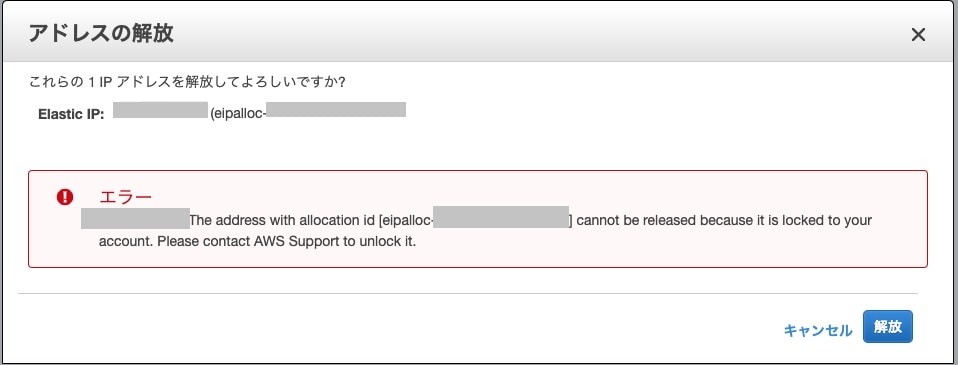958x365 pixels.
Task: Click the アドレスの解放 dialog title
Action: (101, 34)
